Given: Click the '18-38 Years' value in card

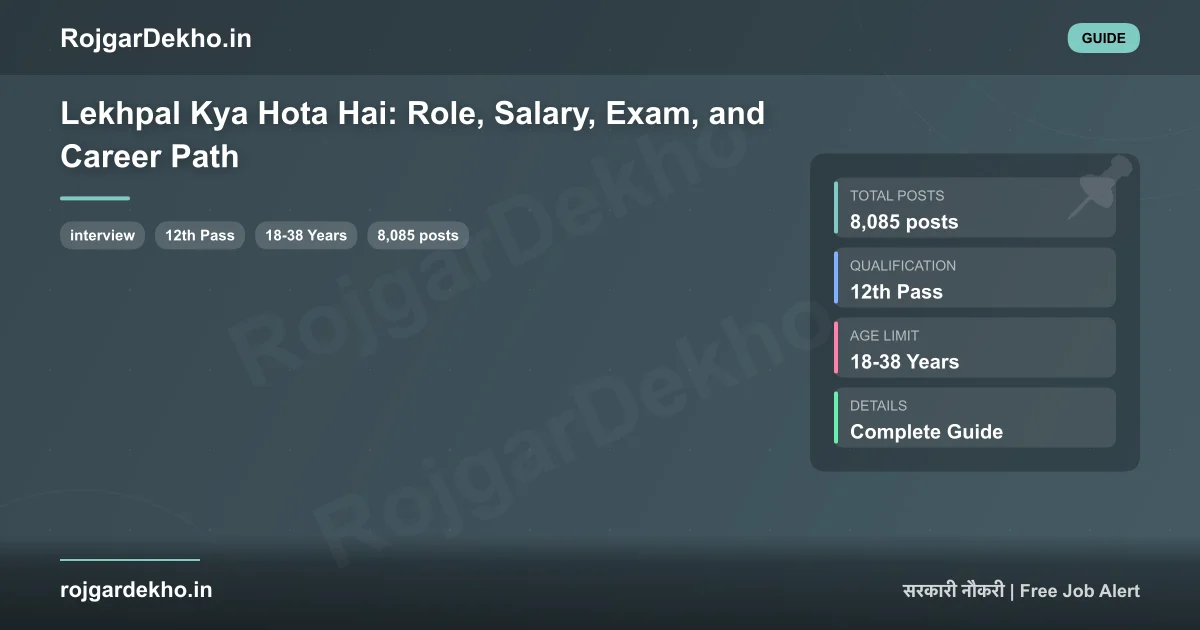Looking at the screenshot, I should tap(904, 362).
